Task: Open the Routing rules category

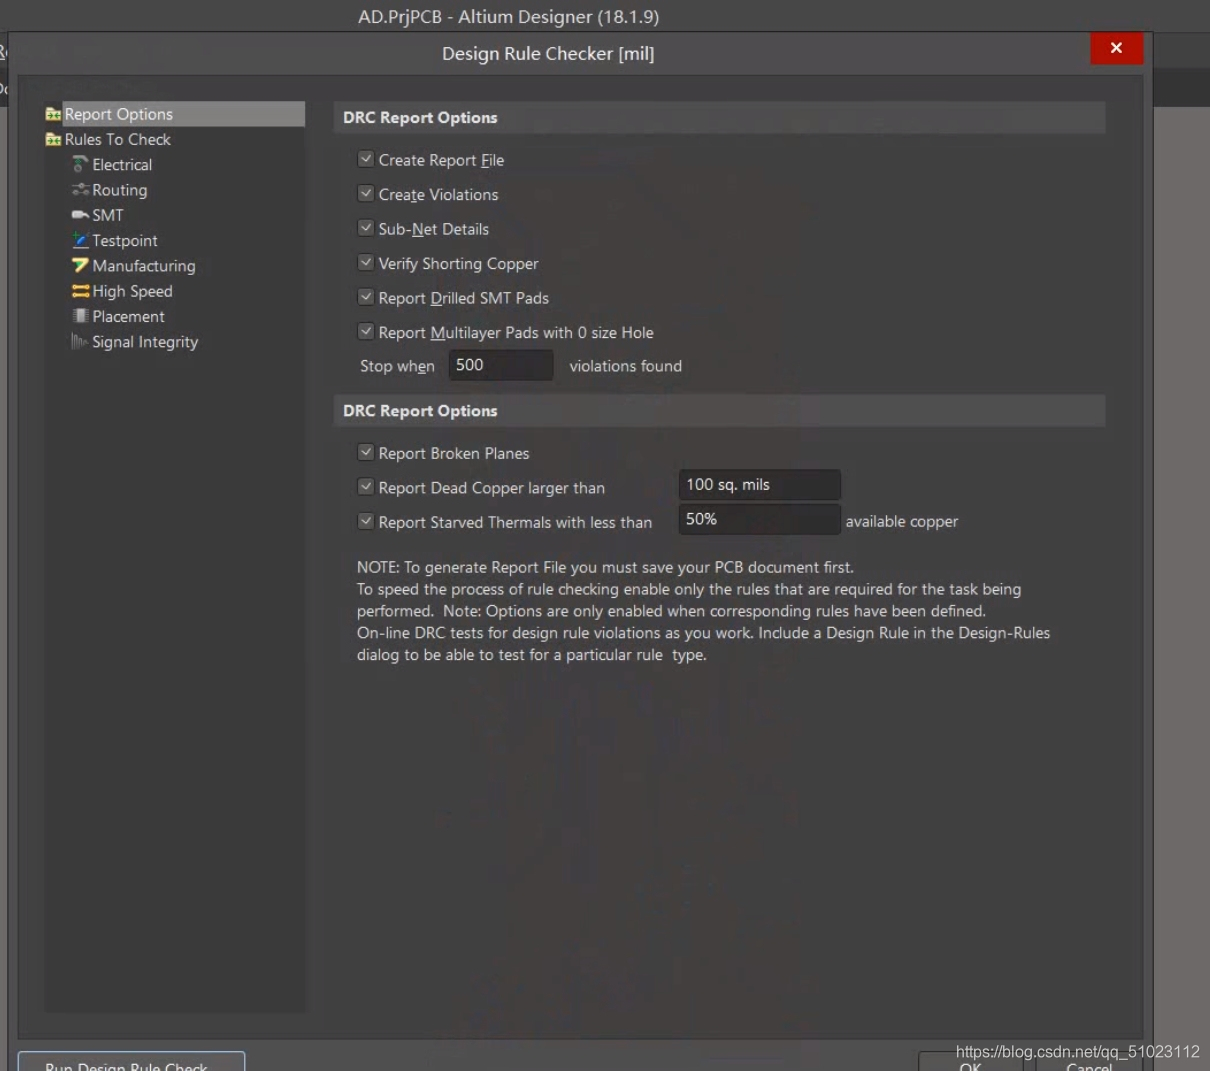Action: (119, 190)
